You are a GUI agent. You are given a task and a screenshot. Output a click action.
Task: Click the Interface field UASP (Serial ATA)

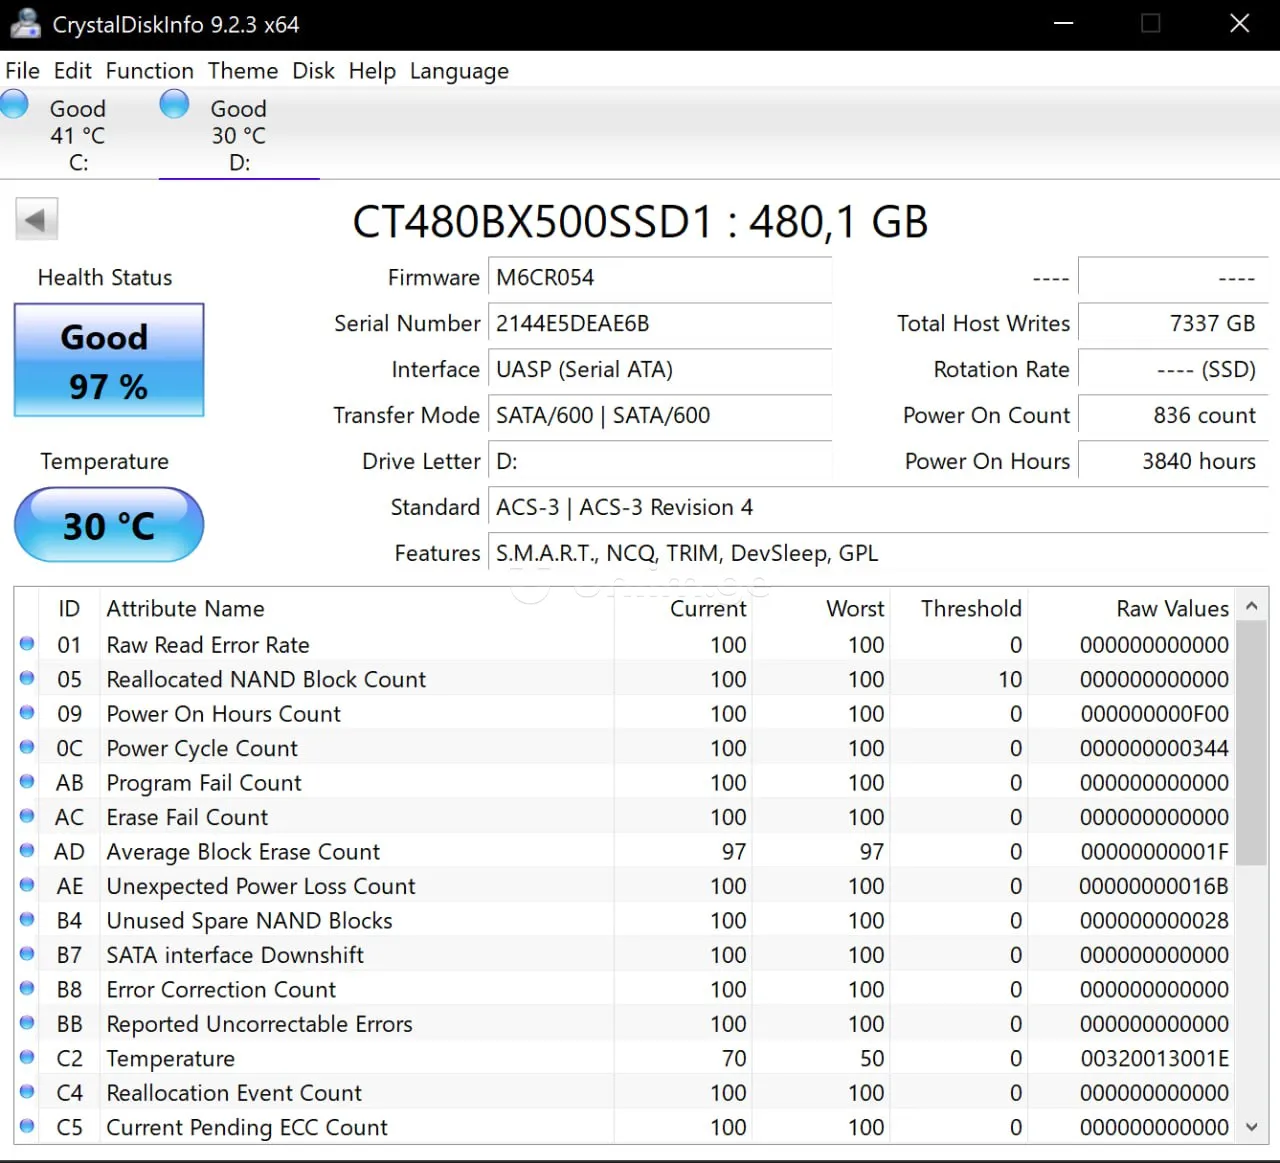pos(660,370)
